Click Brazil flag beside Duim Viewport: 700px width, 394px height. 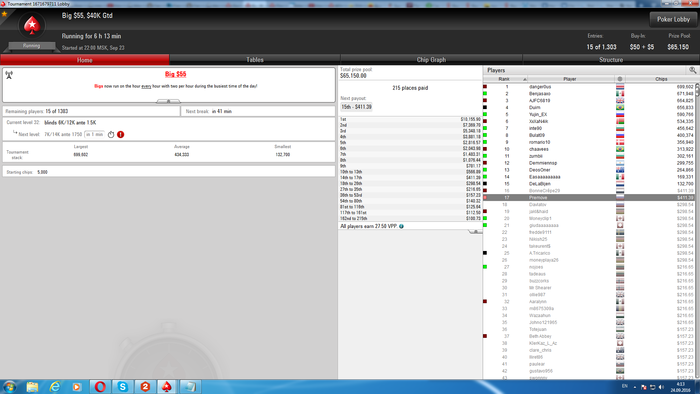pos(620,108)
